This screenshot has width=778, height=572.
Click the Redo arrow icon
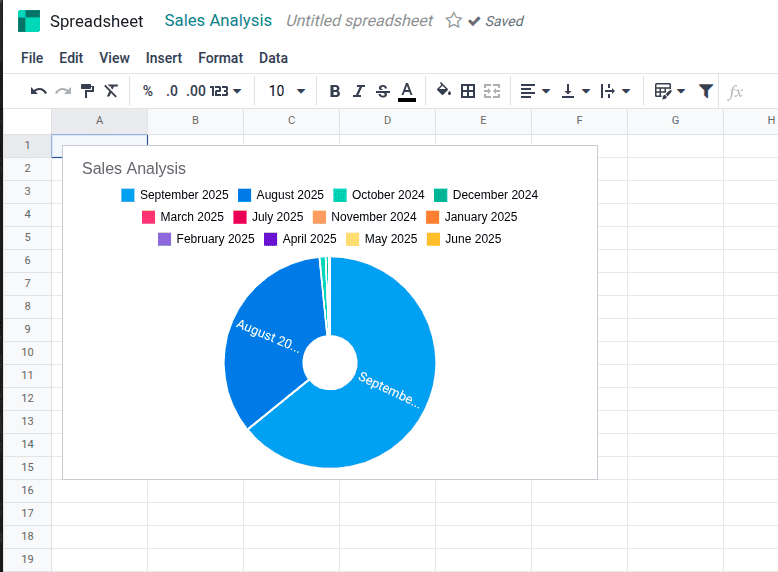point(63,91)
